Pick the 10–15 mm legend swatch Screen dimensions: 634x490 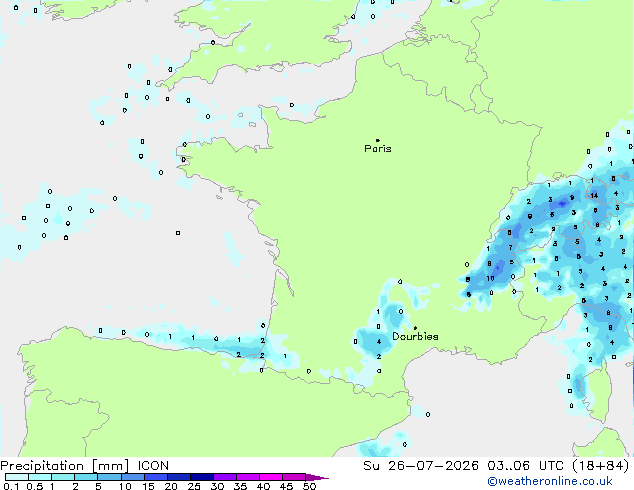pyautogui.click(x=133, y=477)
